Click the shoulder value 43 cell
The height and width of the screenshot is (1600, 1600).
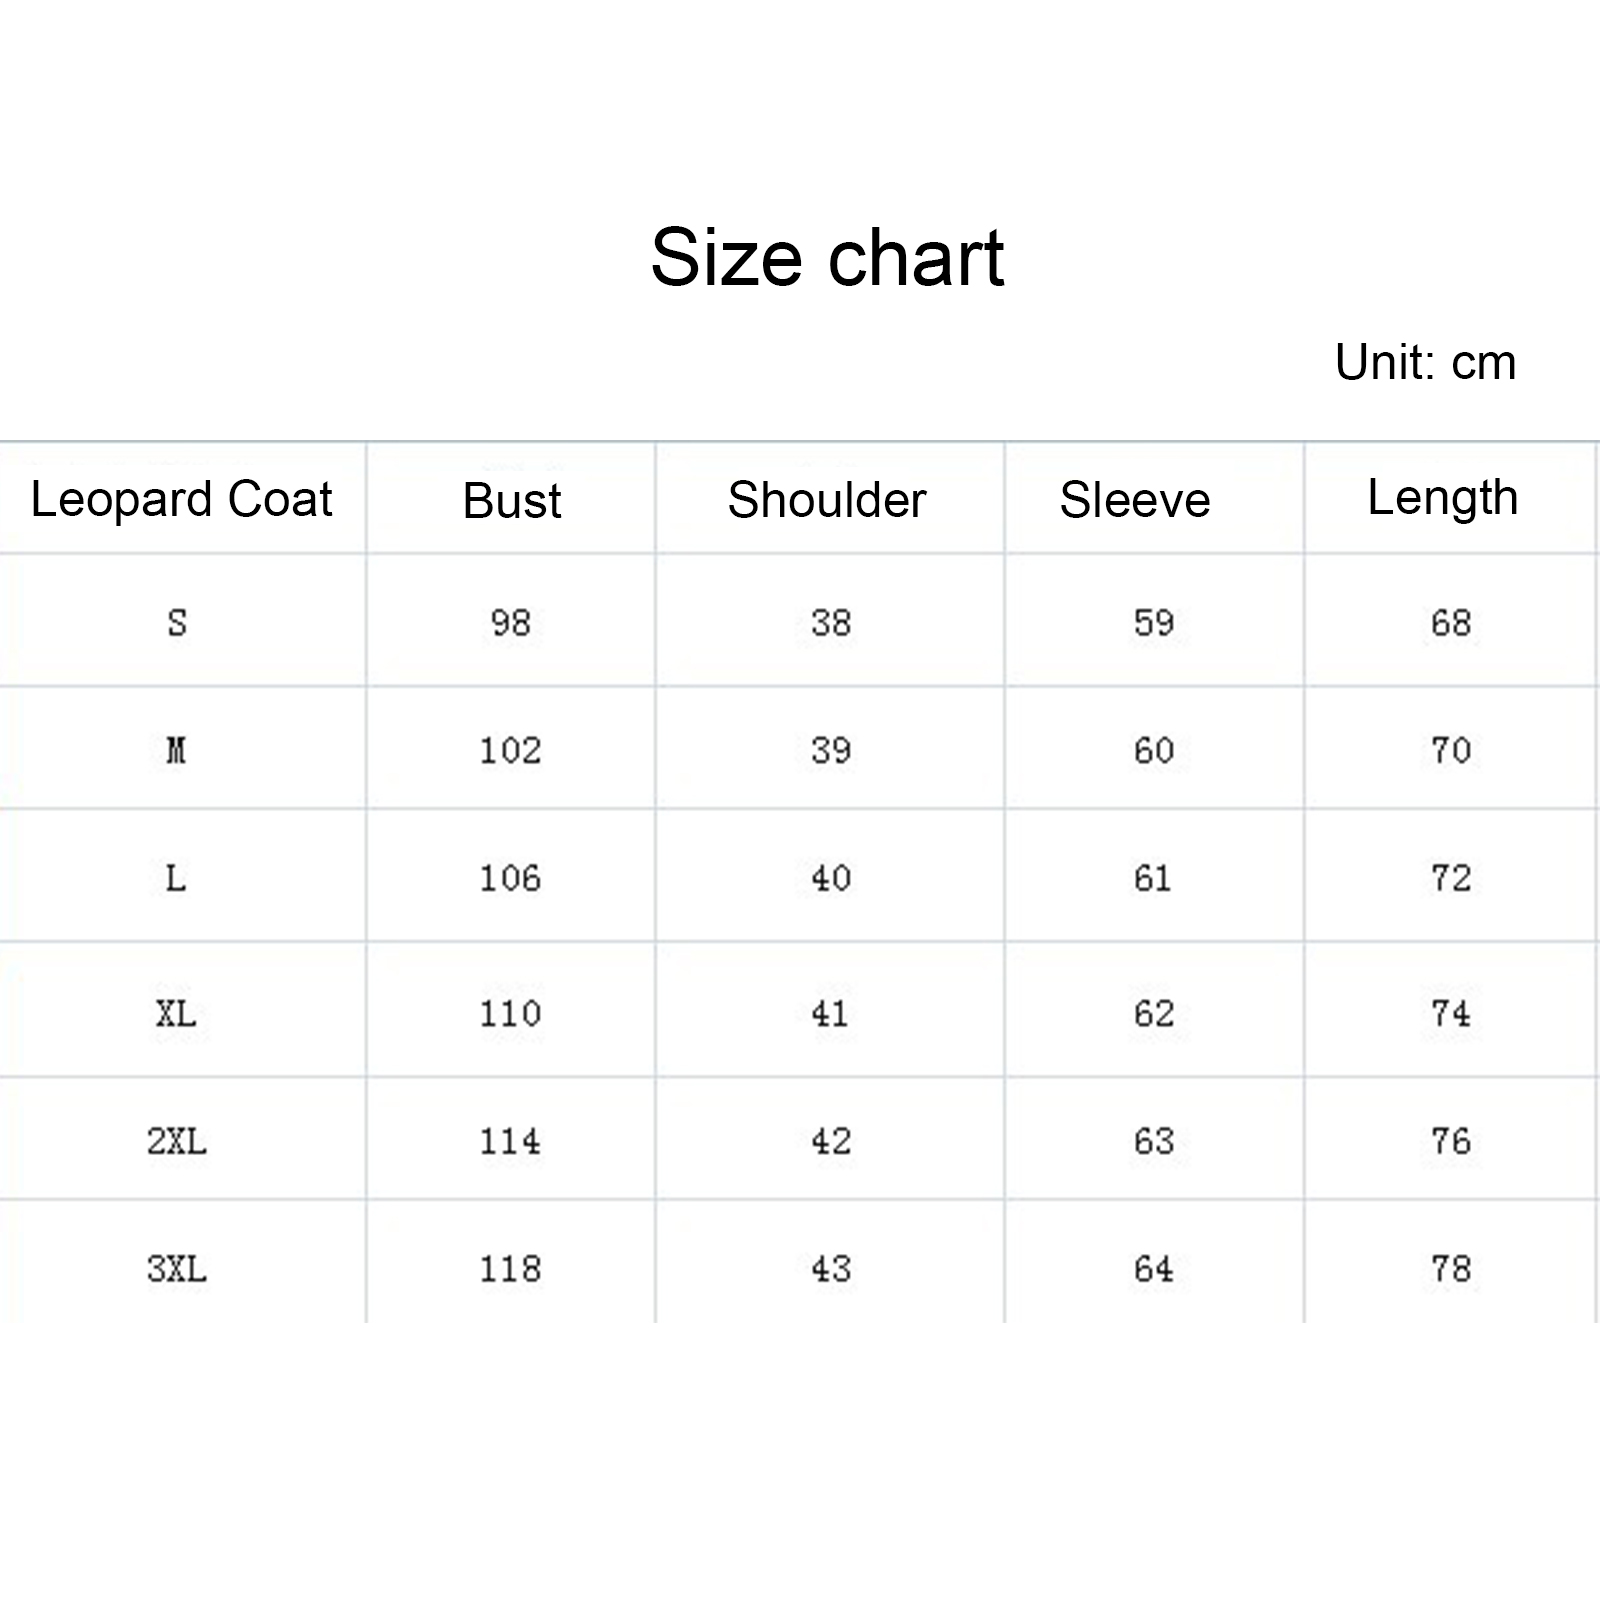pyautogui.click(x=831, y=1269)
